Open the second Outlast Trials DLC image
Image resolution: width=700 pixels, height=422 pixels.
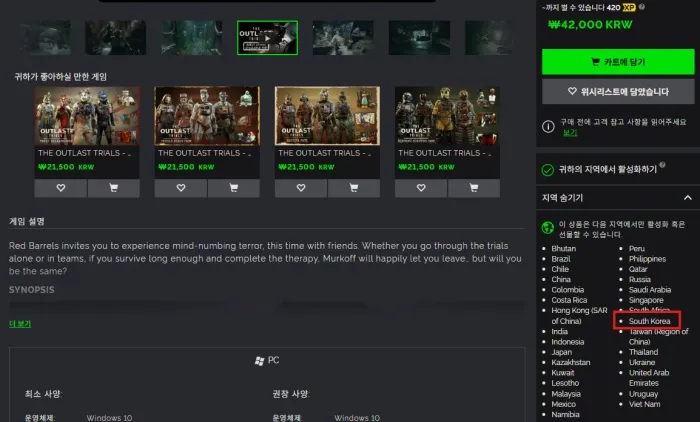click(x=207, y=116)
